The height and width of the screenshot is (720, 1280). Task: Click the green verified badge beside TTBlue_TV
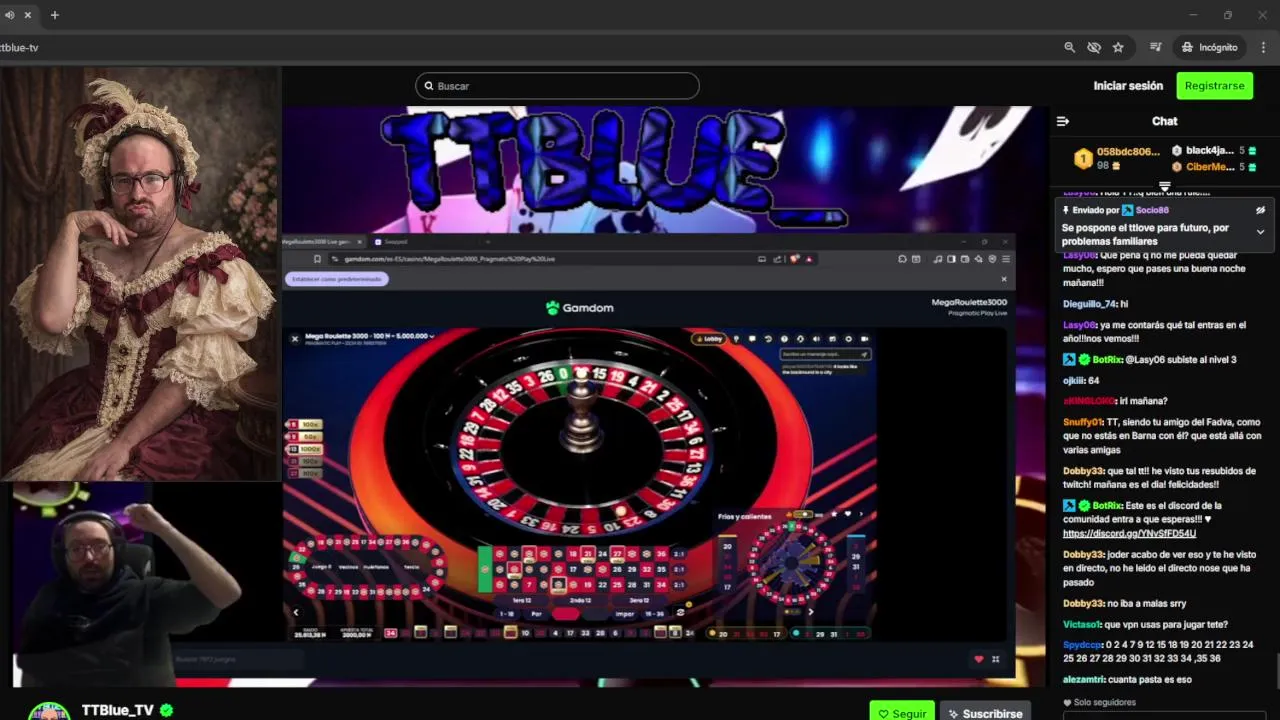(x=167, y=710)
